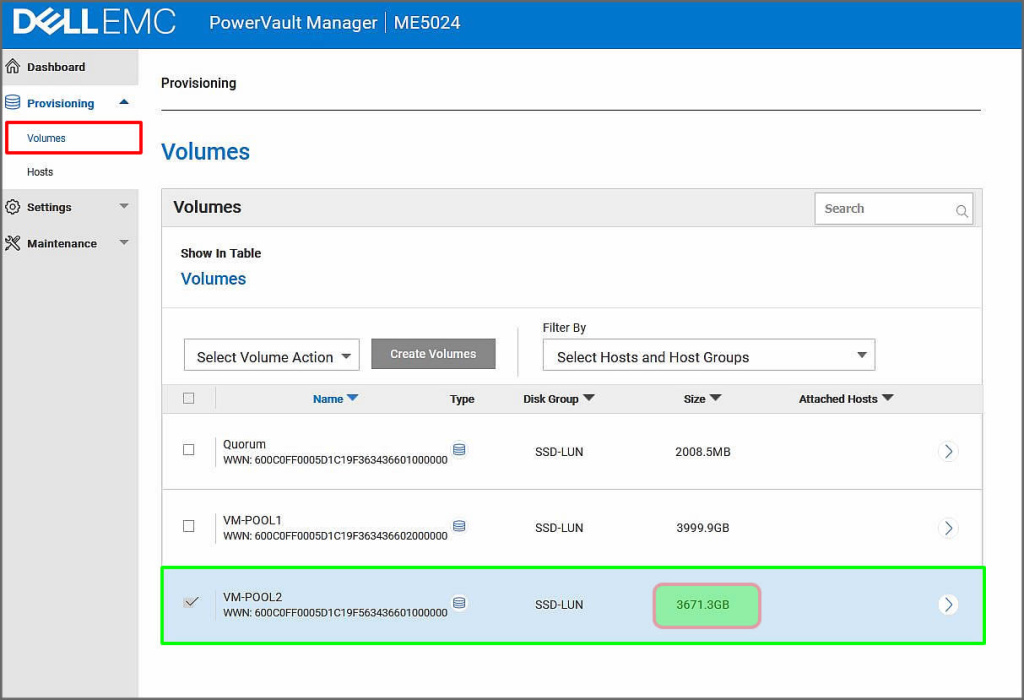Open Quorum details arrow icon
This screenshot has height=700, width=1024.
coord(948,451)
